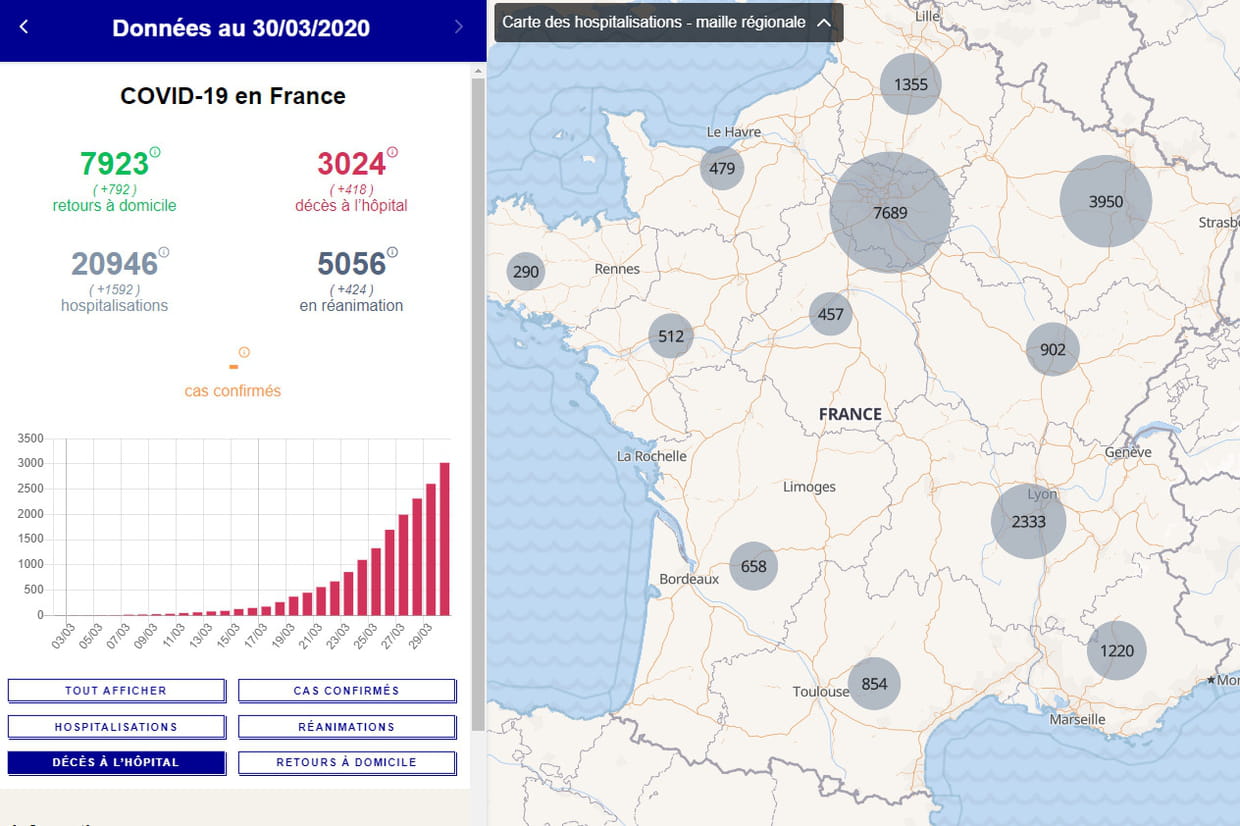Open info icon next to 20946 hospitalisations
The image size is (1240, 826).
pos(164,252)
